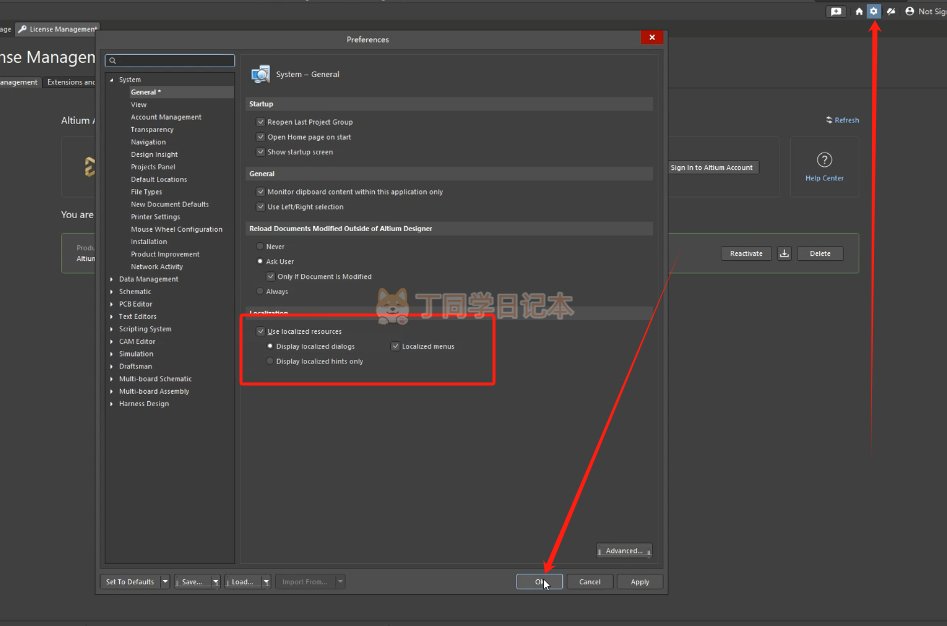Screen dimensions: 947x626
Task: Uncheck the Localized menus option
Action: click(x=395, y=346)
